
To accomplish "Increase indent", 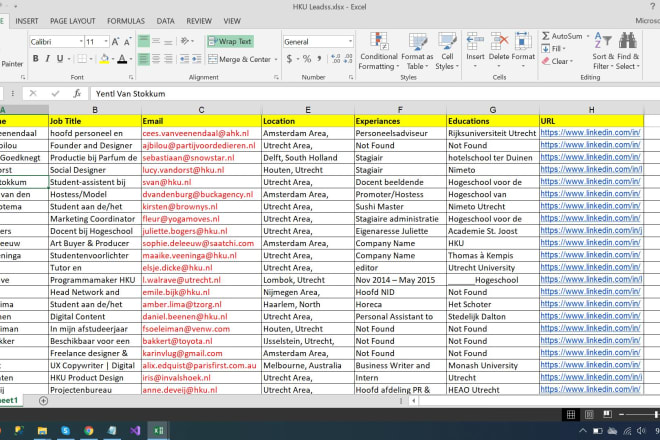I will click(197, 59).
